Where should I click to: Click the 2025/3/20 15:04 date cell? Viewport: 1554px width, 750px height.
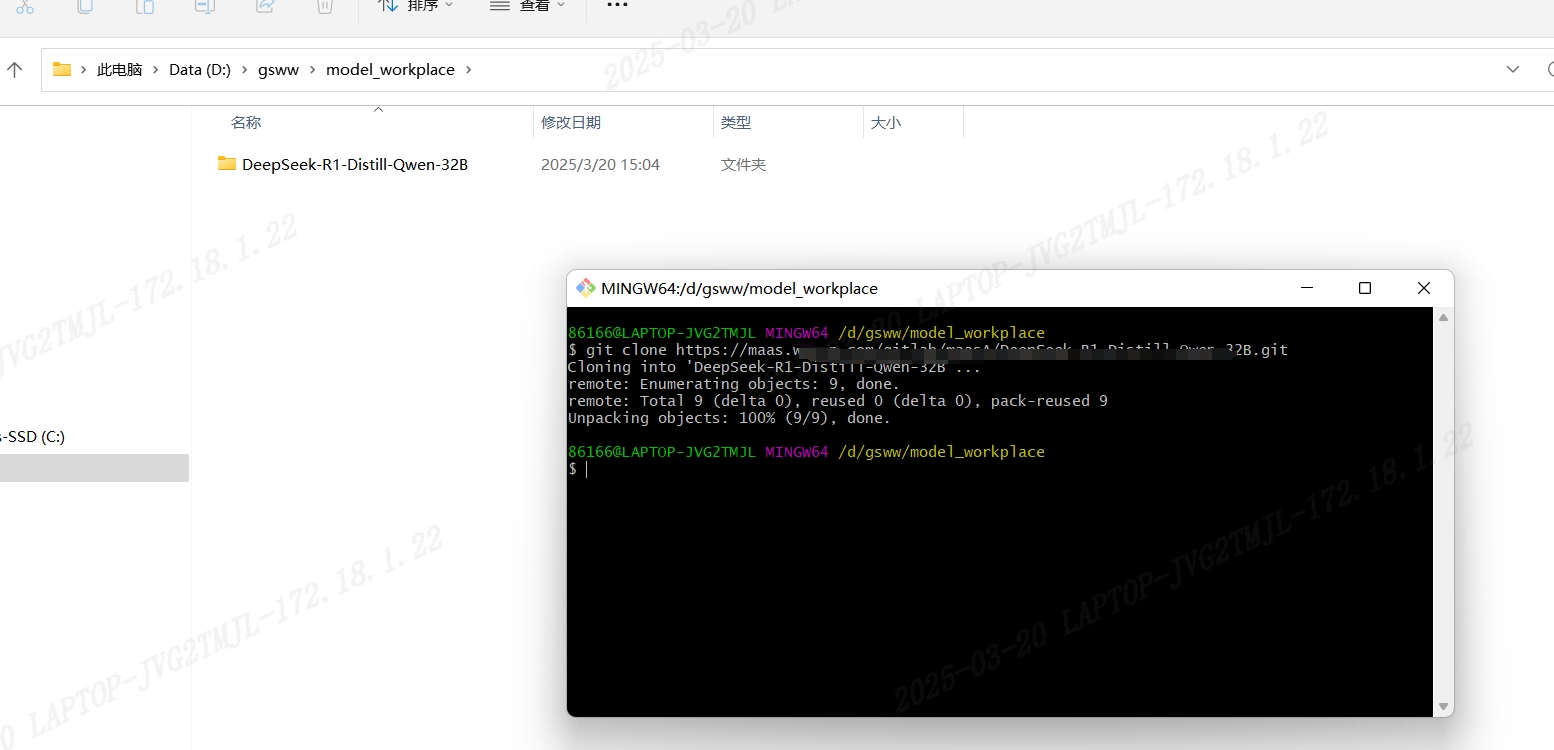[600, 164]
